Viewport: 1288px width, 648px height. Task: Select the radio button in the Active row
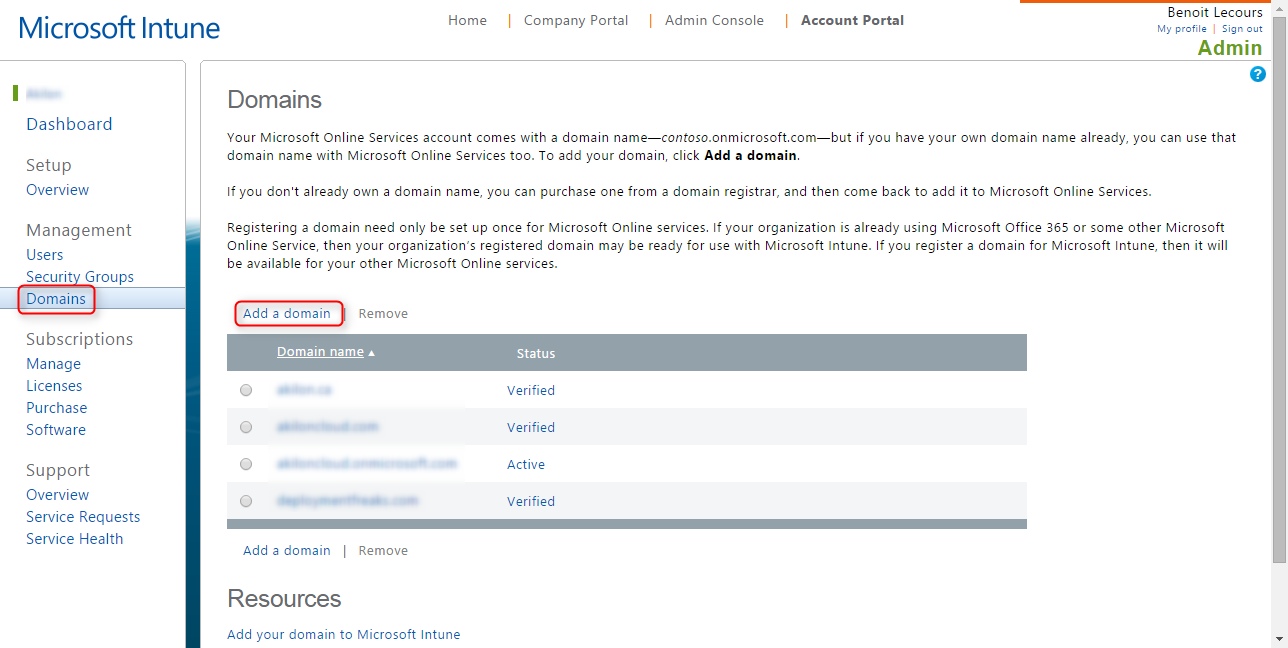[x=246, y=464]
